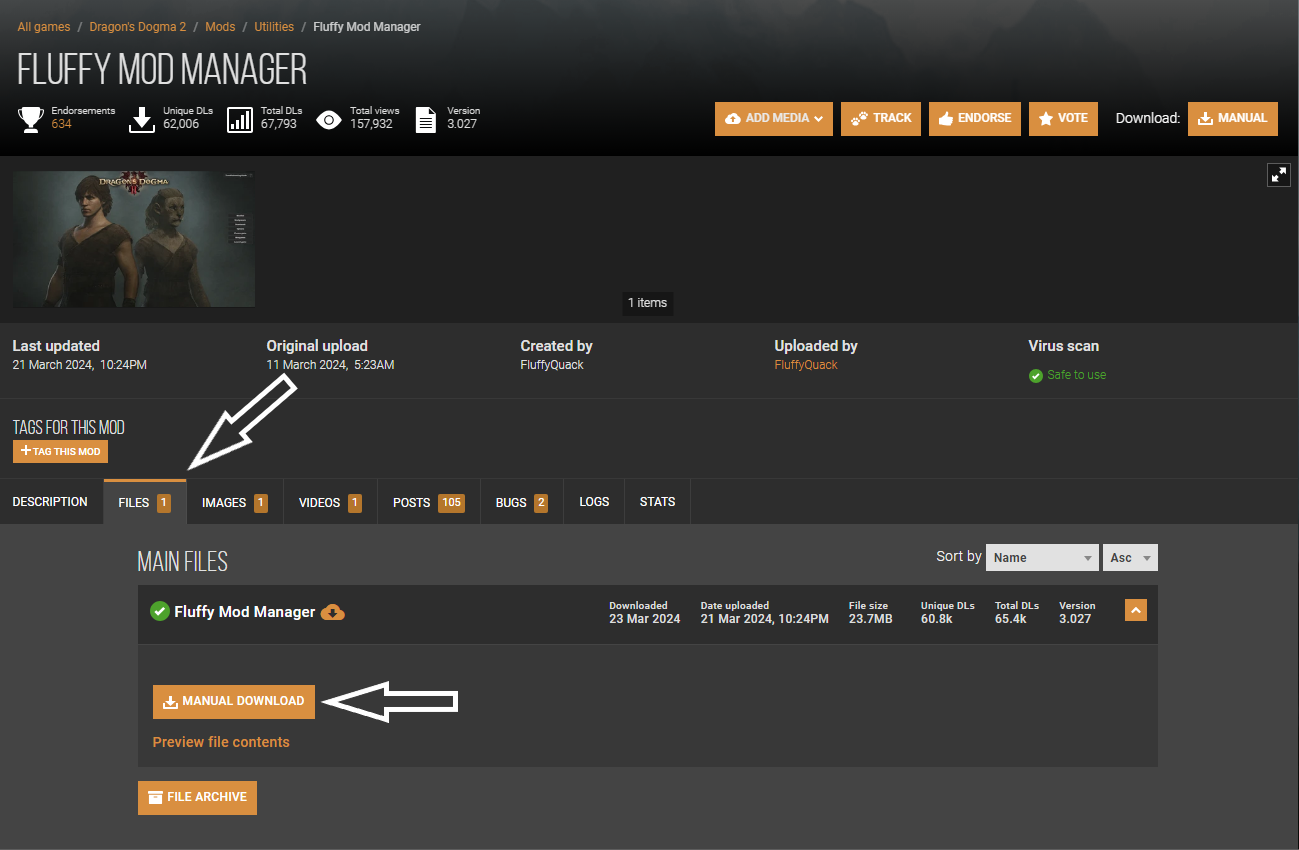Image resolution: width=1299 pixels, height=850 pixels.
Task: Click the Fluffy Mod Manager file title
Action: point(245,612)
